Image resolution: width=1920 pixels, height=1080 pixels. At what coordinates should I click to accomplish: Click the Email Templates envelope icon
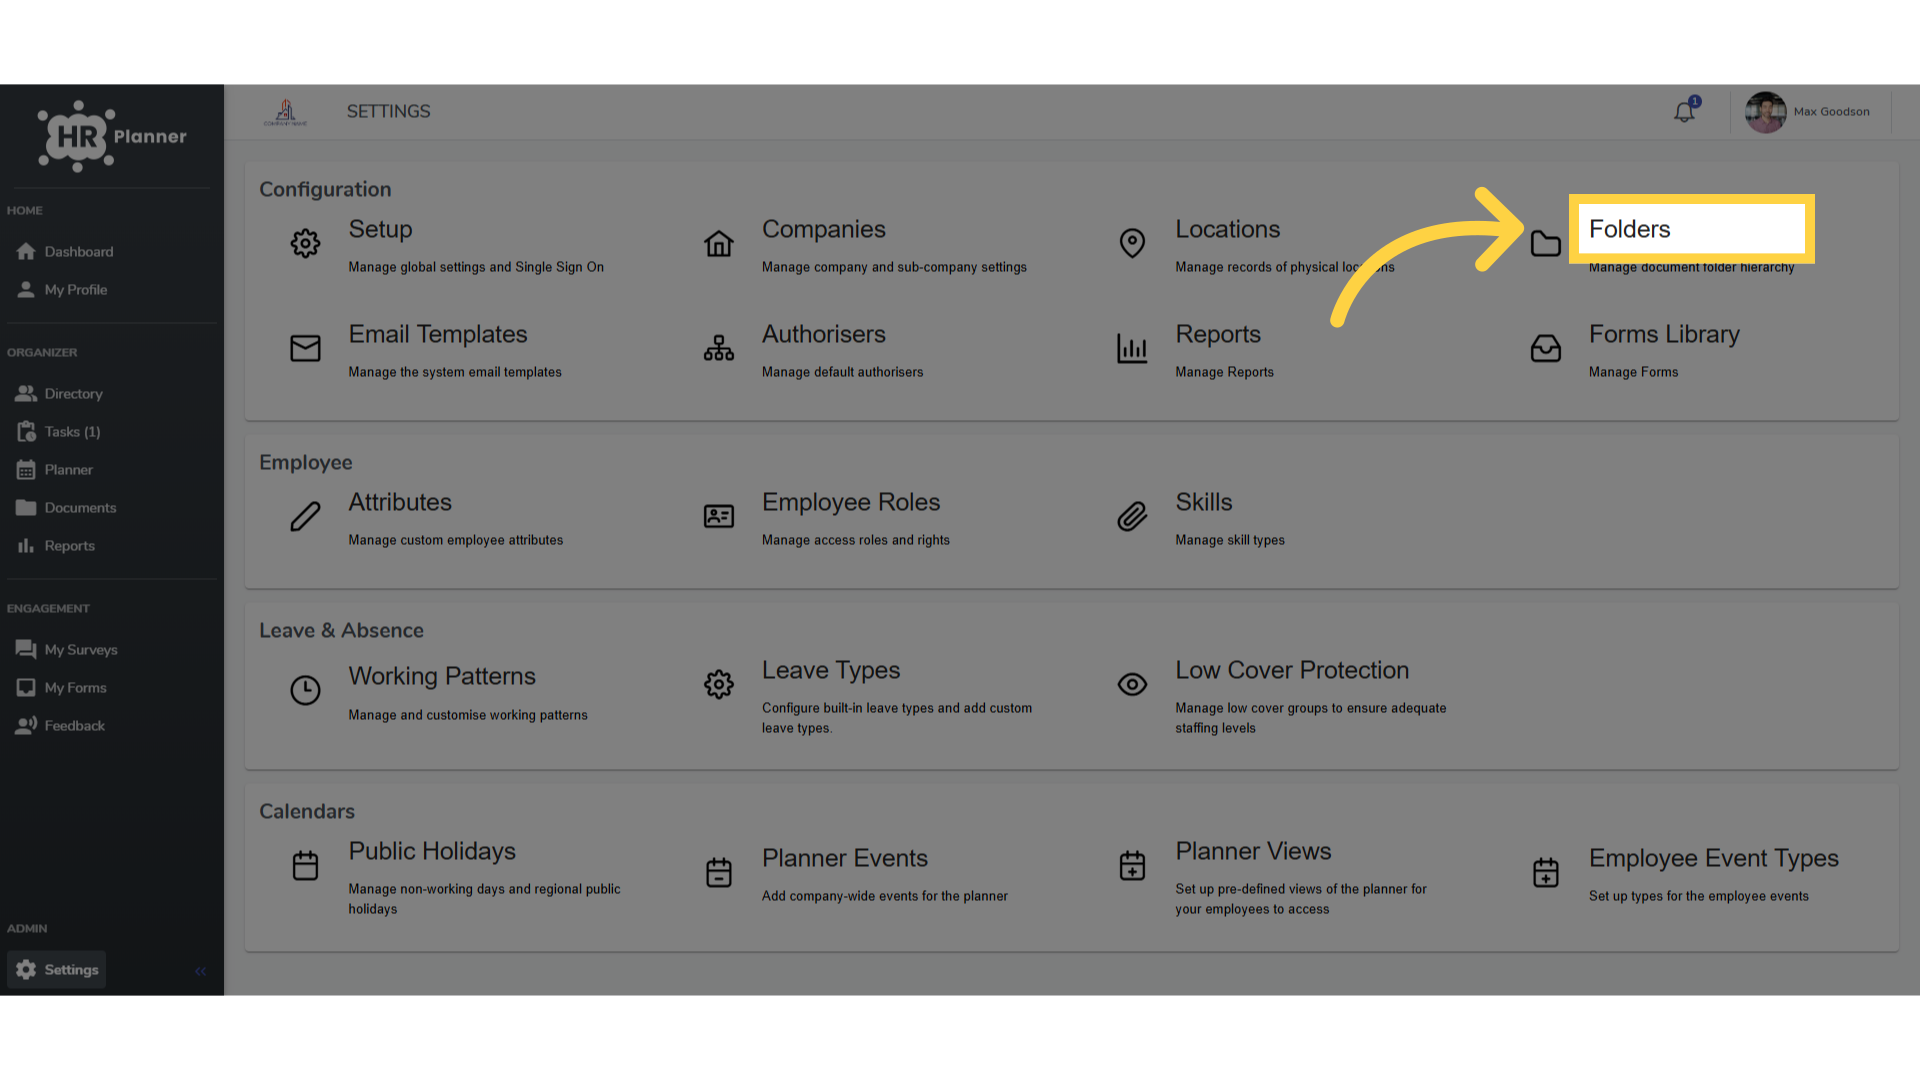(x=305, y=348)
